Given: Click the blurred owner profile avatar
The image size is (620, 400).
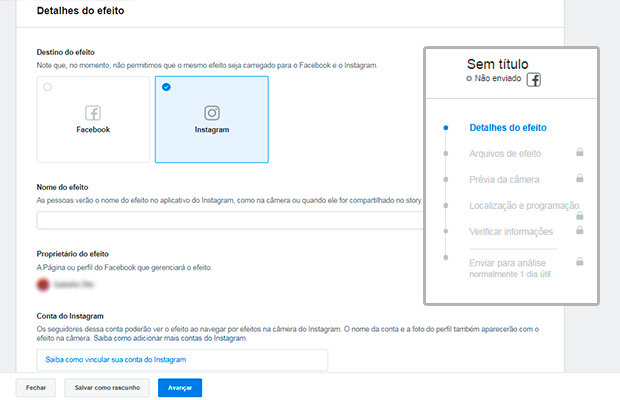Looking at the screenshot, I should (43, 284).
